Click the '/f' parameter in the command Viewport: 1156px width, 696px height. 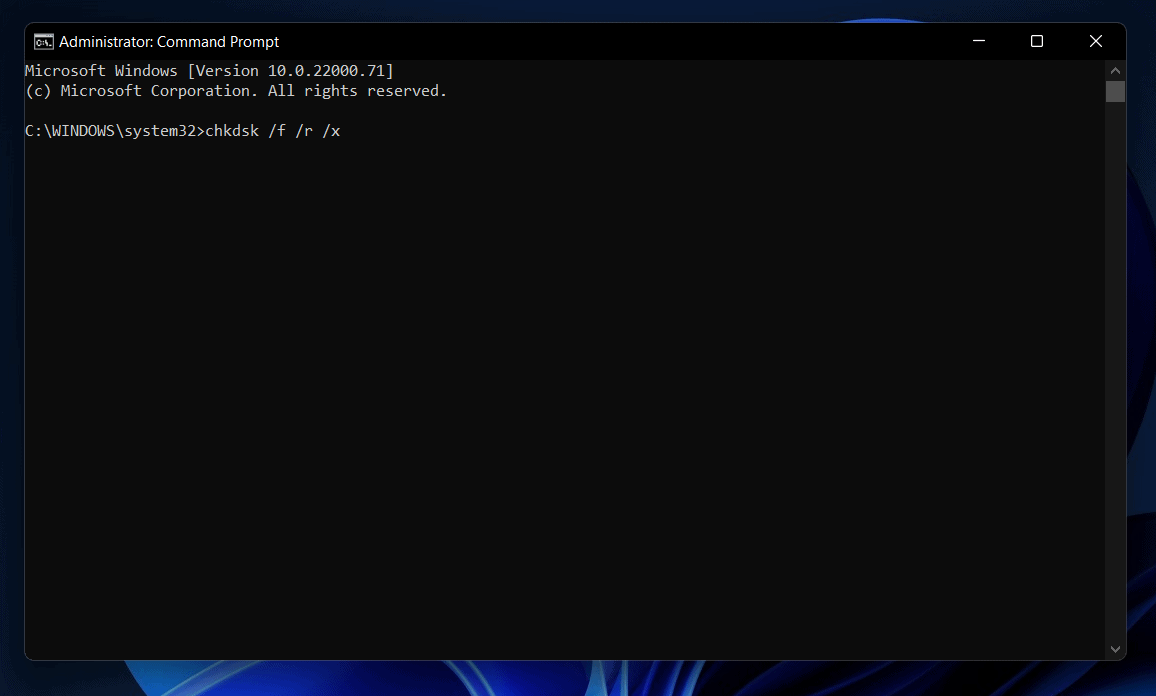[x=276, y=131]
